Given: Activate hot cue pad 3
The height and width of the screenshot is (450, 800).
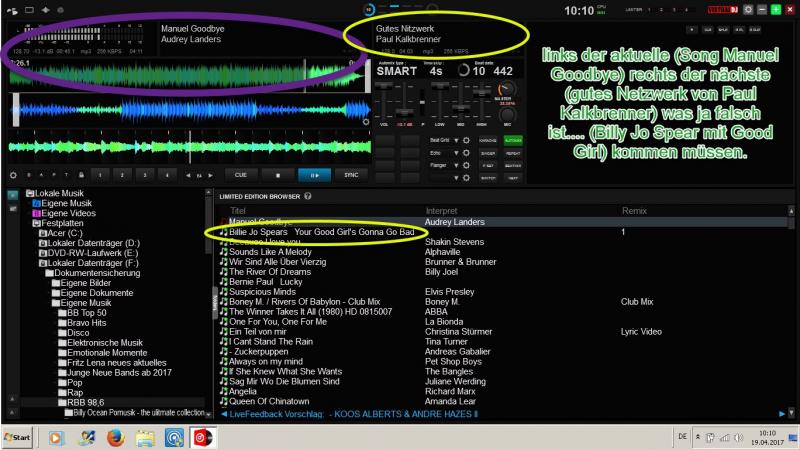Looking at the screenshot, I should [x=145, y=175].
